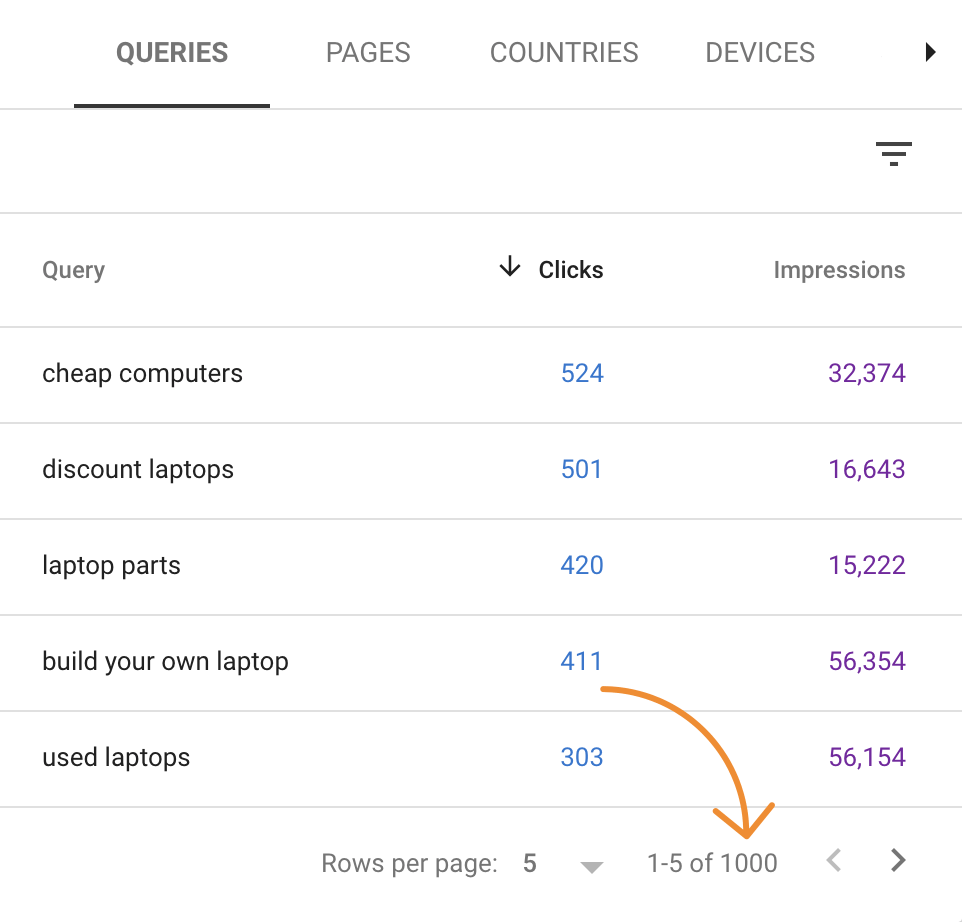Viewport: 962px width, 922px height.
Task: Switch to the Devices tab
Action: click(x=760, y=53)
